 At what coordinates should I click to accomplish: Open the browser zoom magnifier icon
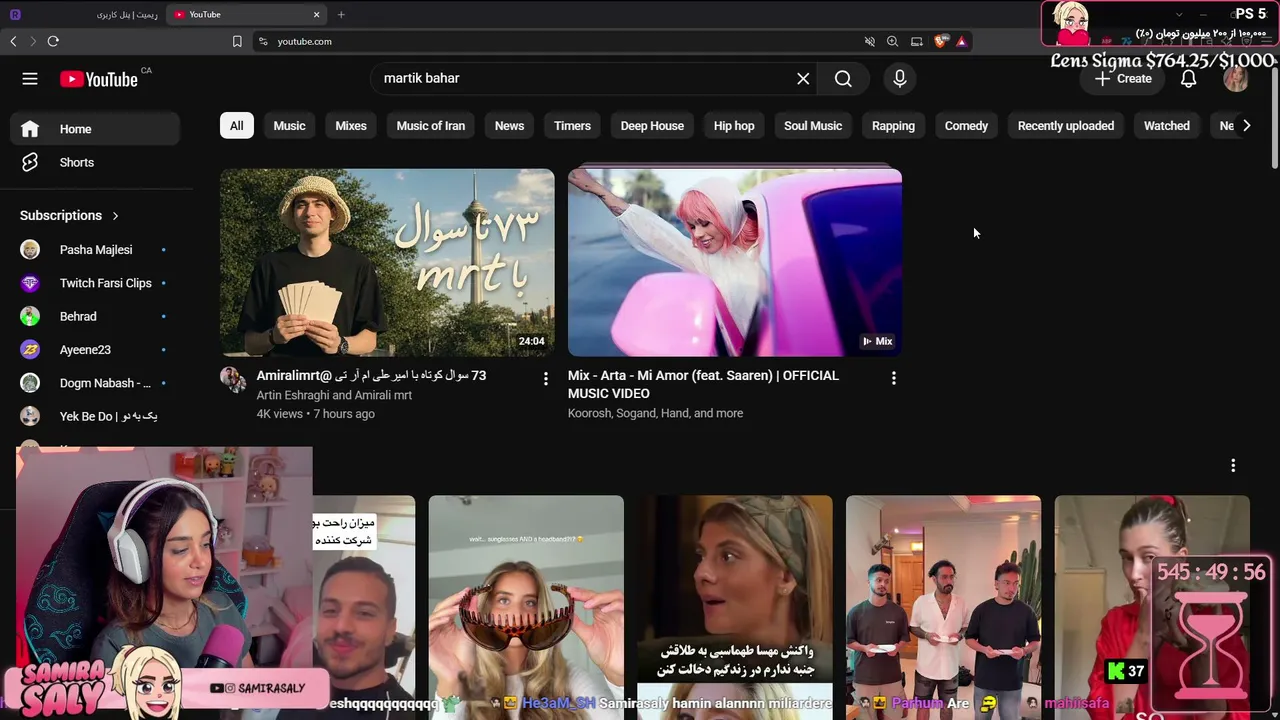(x=892, y=41)
